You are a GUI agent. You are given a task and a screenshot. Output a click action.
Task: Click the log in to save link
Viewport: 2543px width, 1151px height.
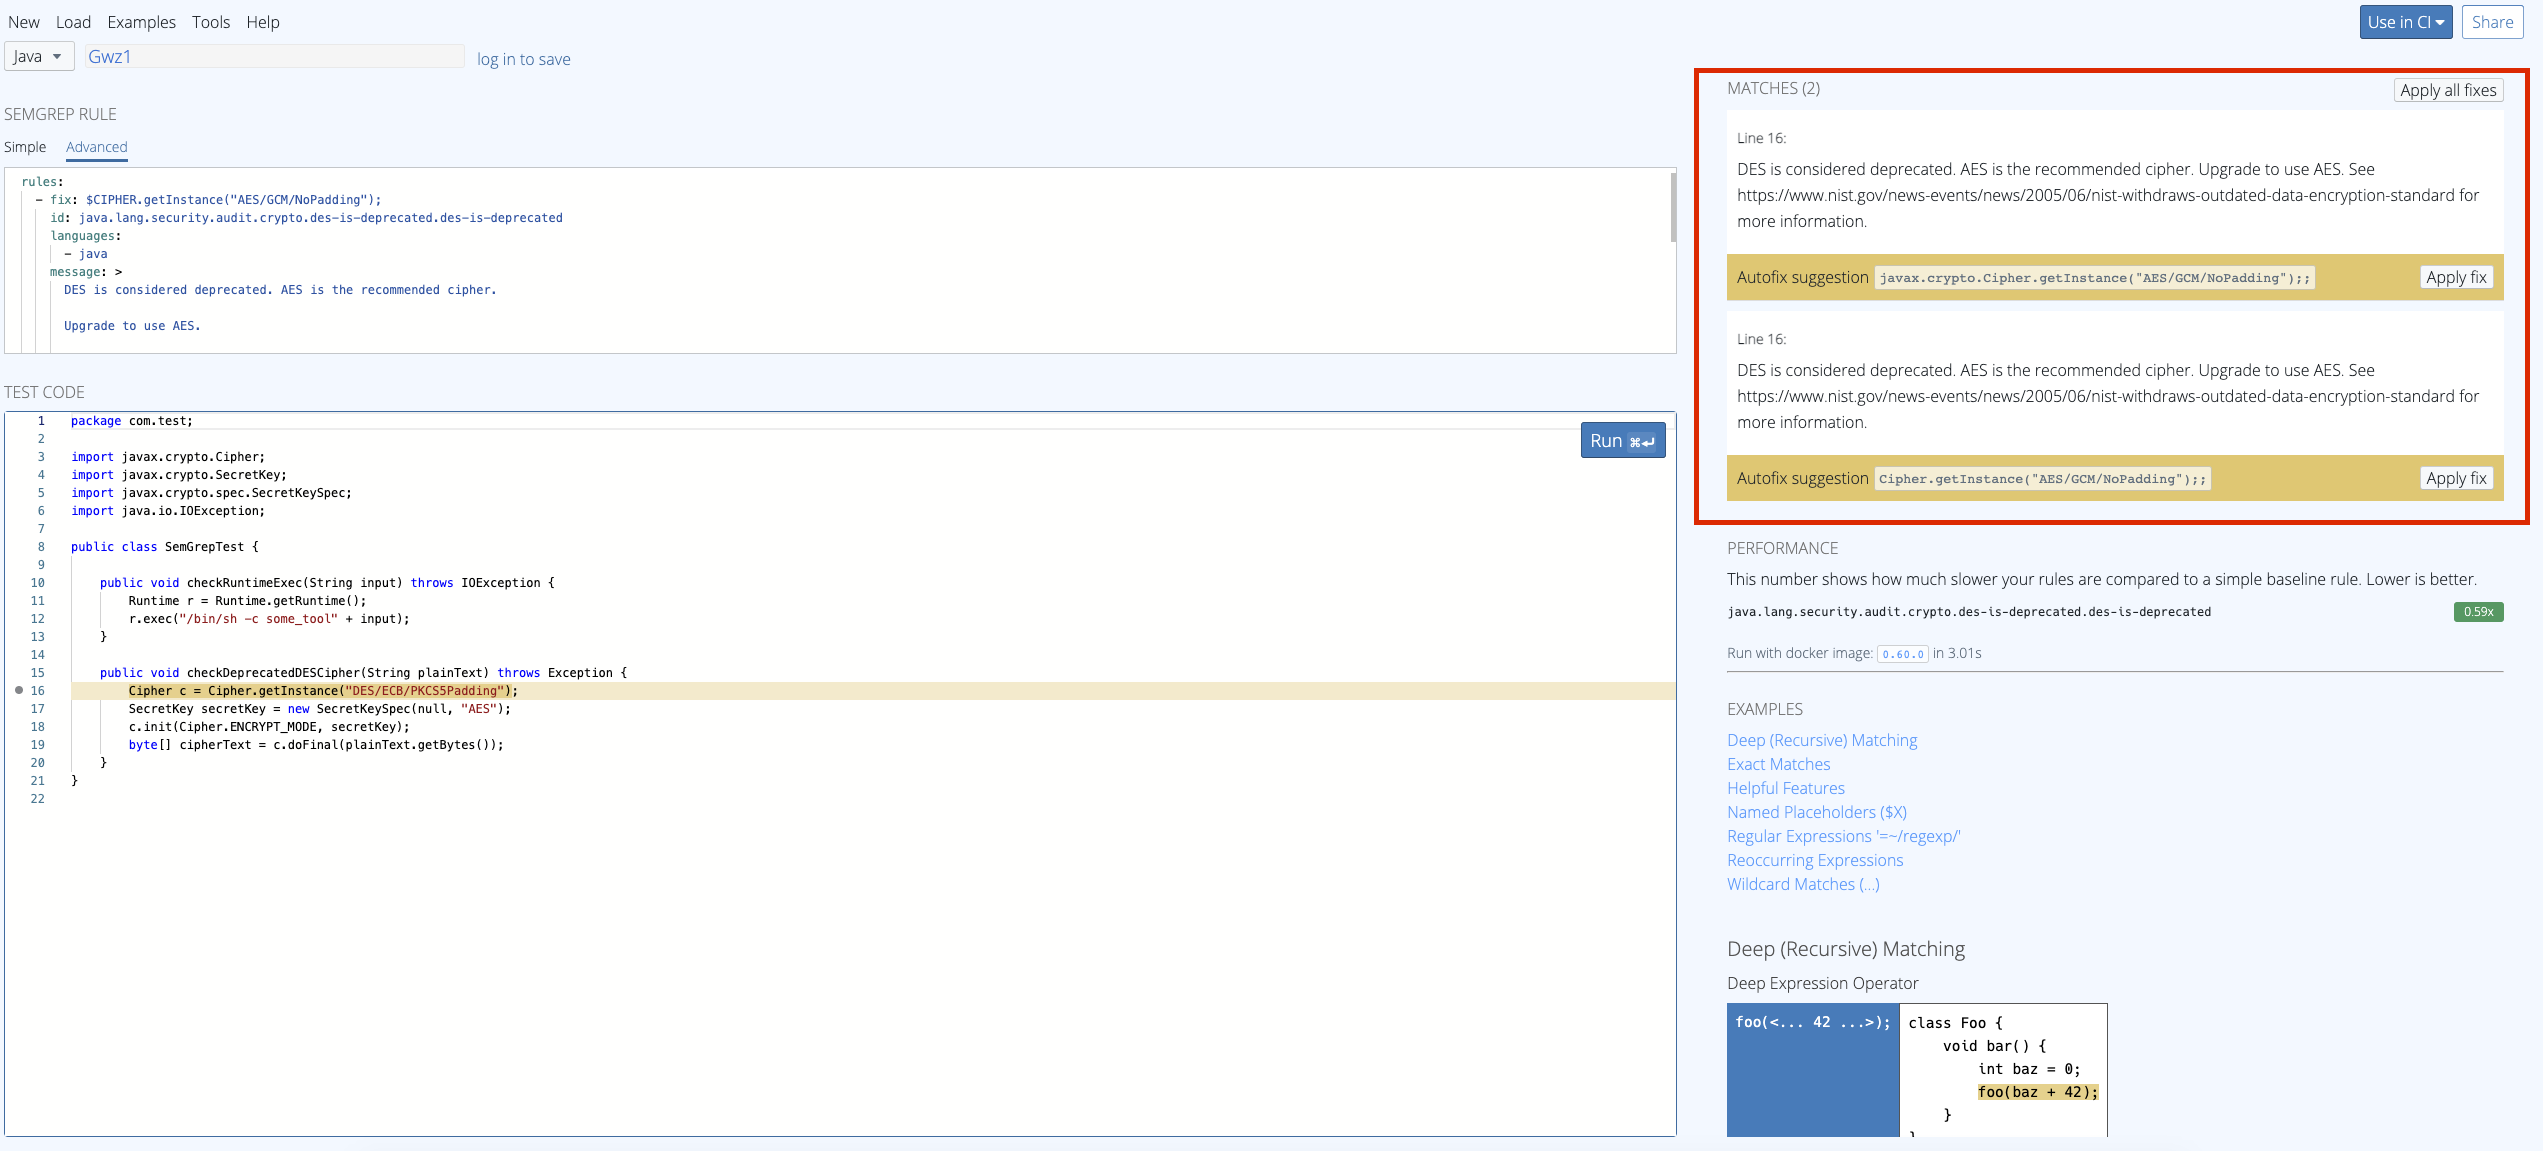[523, 59]
